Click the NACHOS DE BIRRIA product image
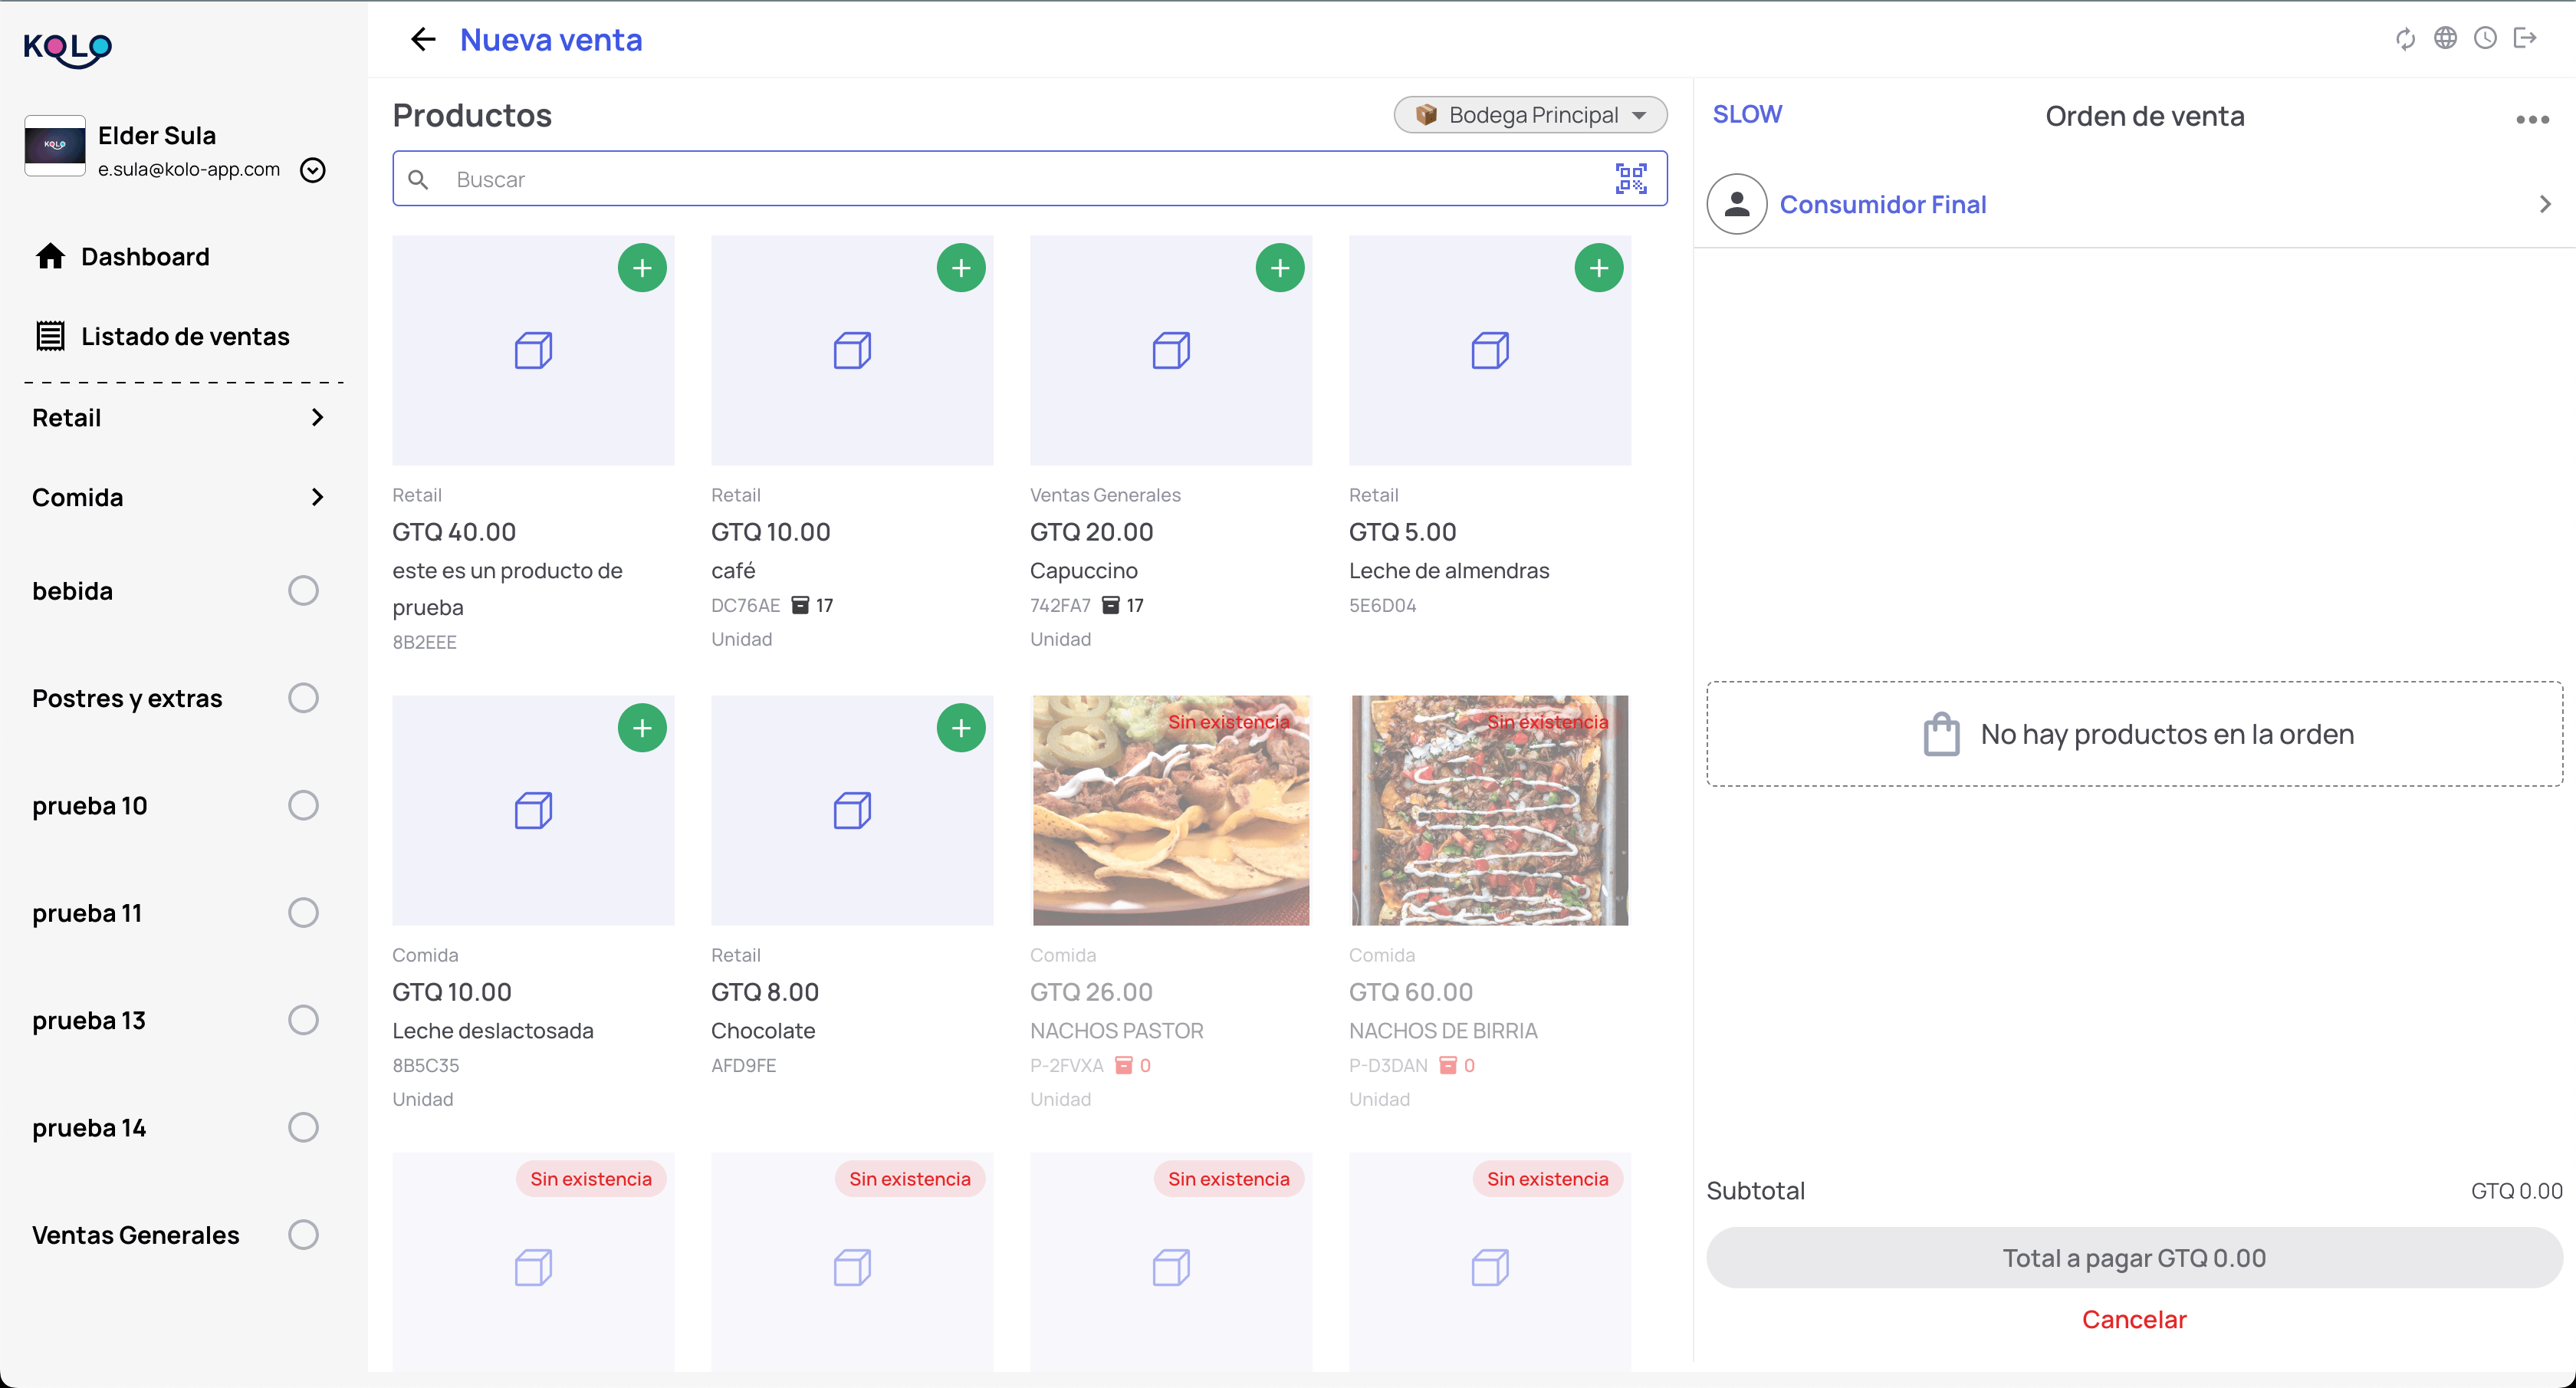 coord(1490,811)
